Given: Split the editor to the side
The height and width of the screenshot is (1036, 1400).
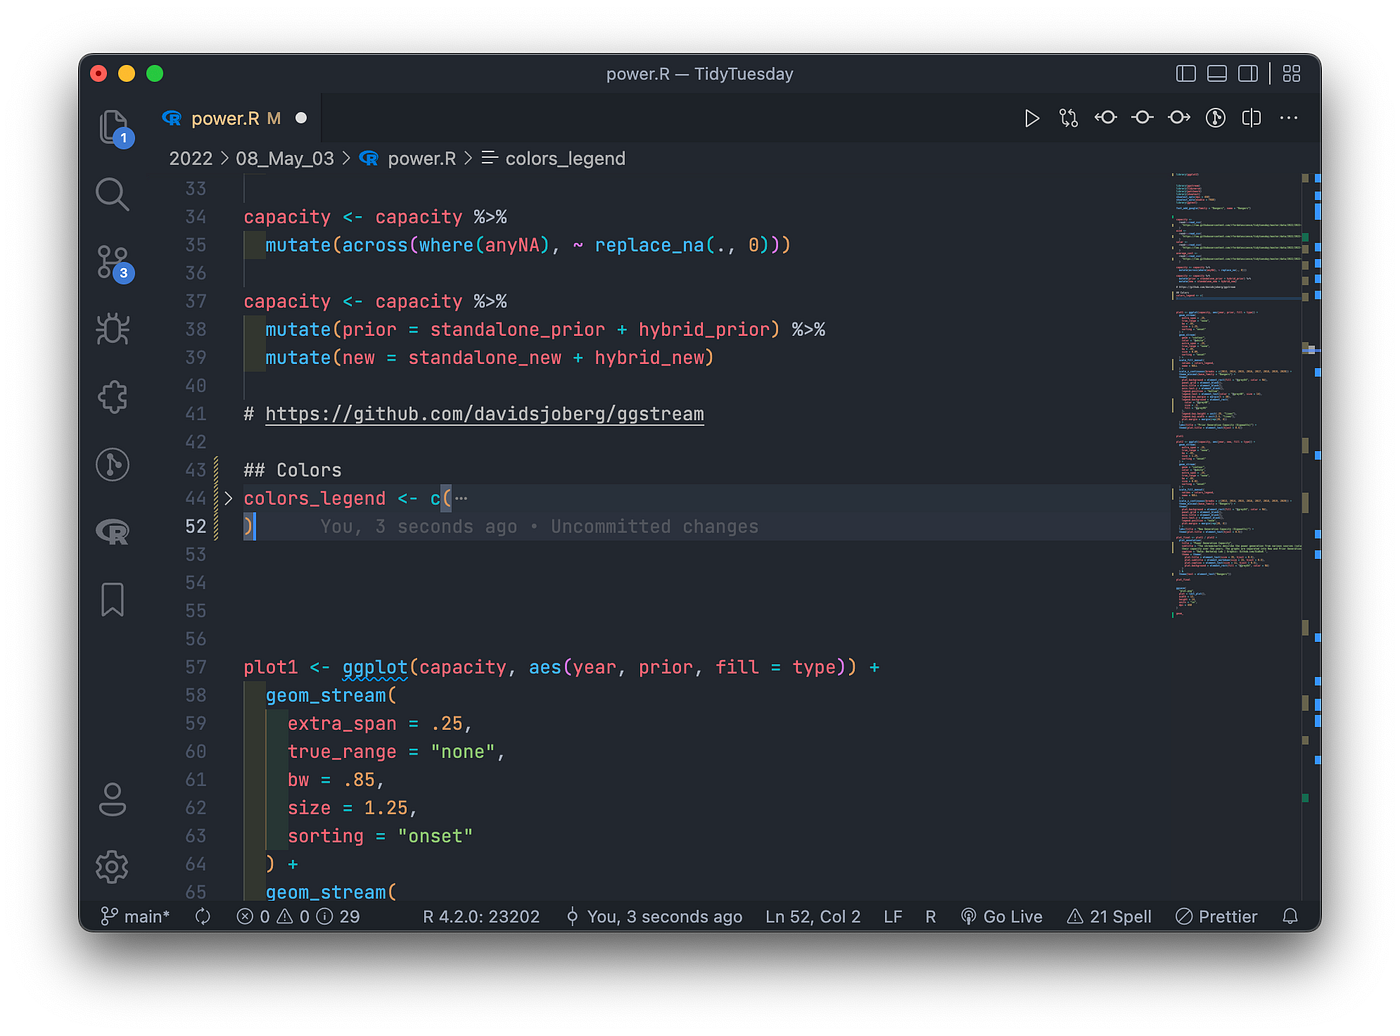Looking at the screenshot, I should (1250, 118).
